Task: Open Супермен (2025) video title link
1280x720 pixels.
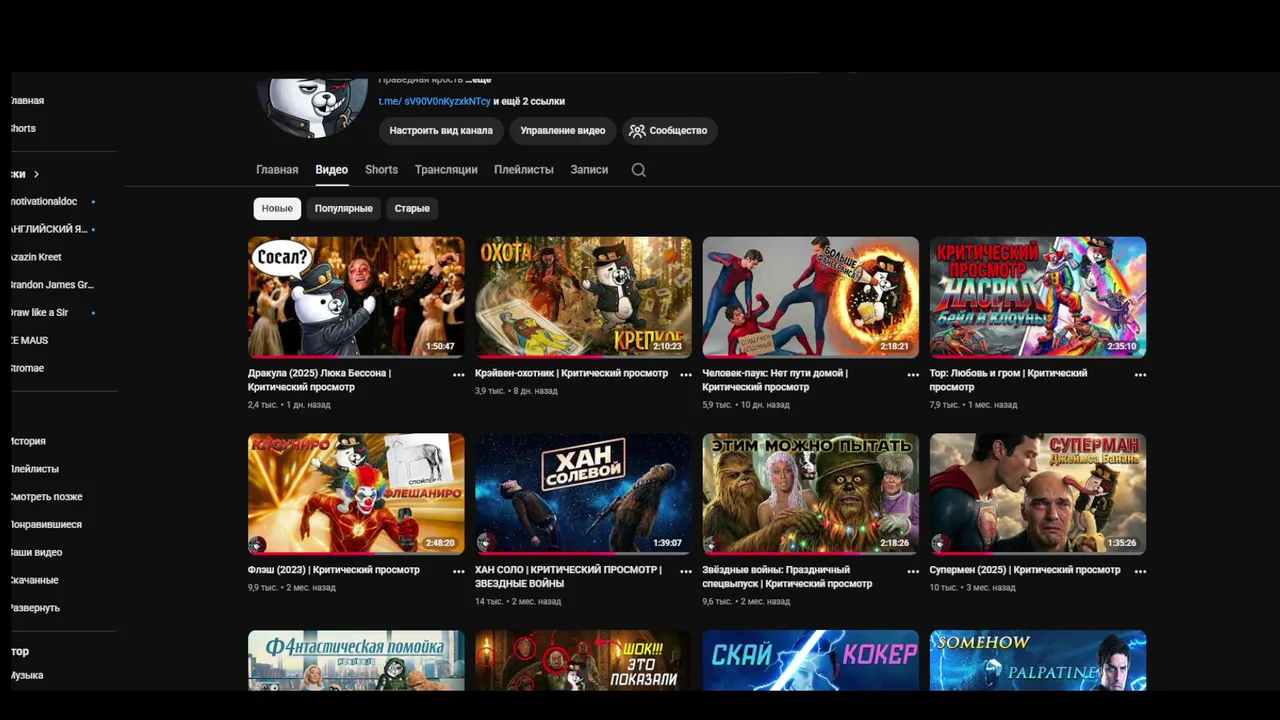Action: click(x=1024, y=570)
